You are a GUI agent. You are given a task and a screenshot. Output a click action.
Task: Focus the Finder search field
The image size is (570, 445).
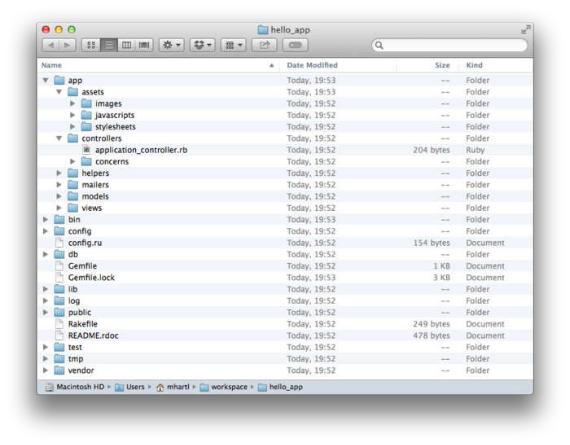click(449, 45)
